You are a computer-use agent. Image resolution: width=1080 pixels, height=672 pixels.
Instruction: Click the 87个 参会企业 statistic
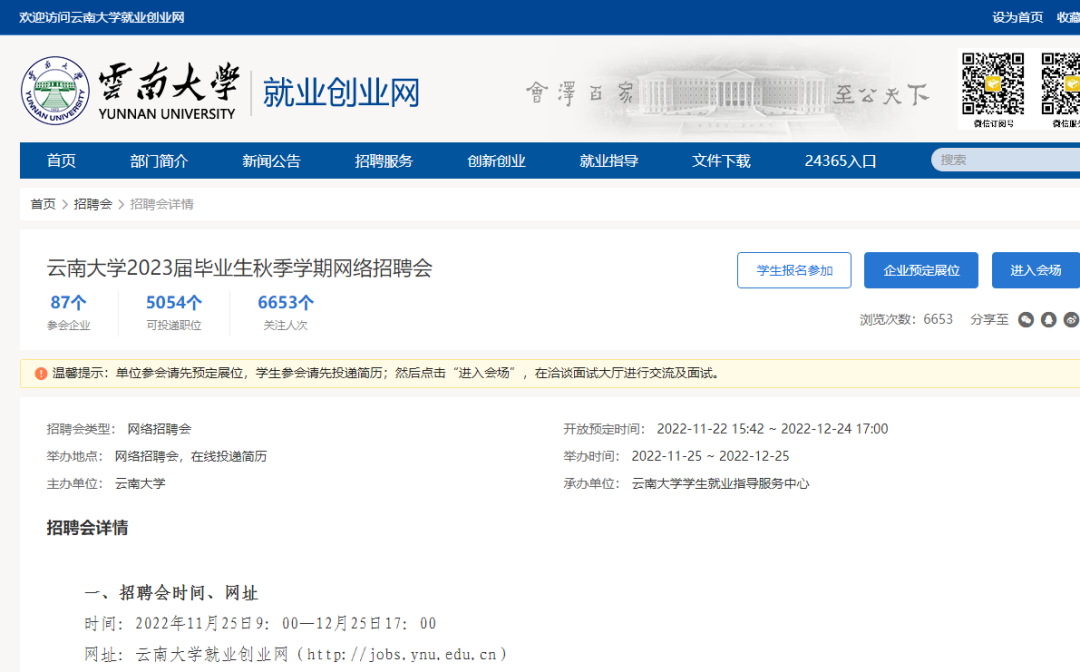pos(68,313)
